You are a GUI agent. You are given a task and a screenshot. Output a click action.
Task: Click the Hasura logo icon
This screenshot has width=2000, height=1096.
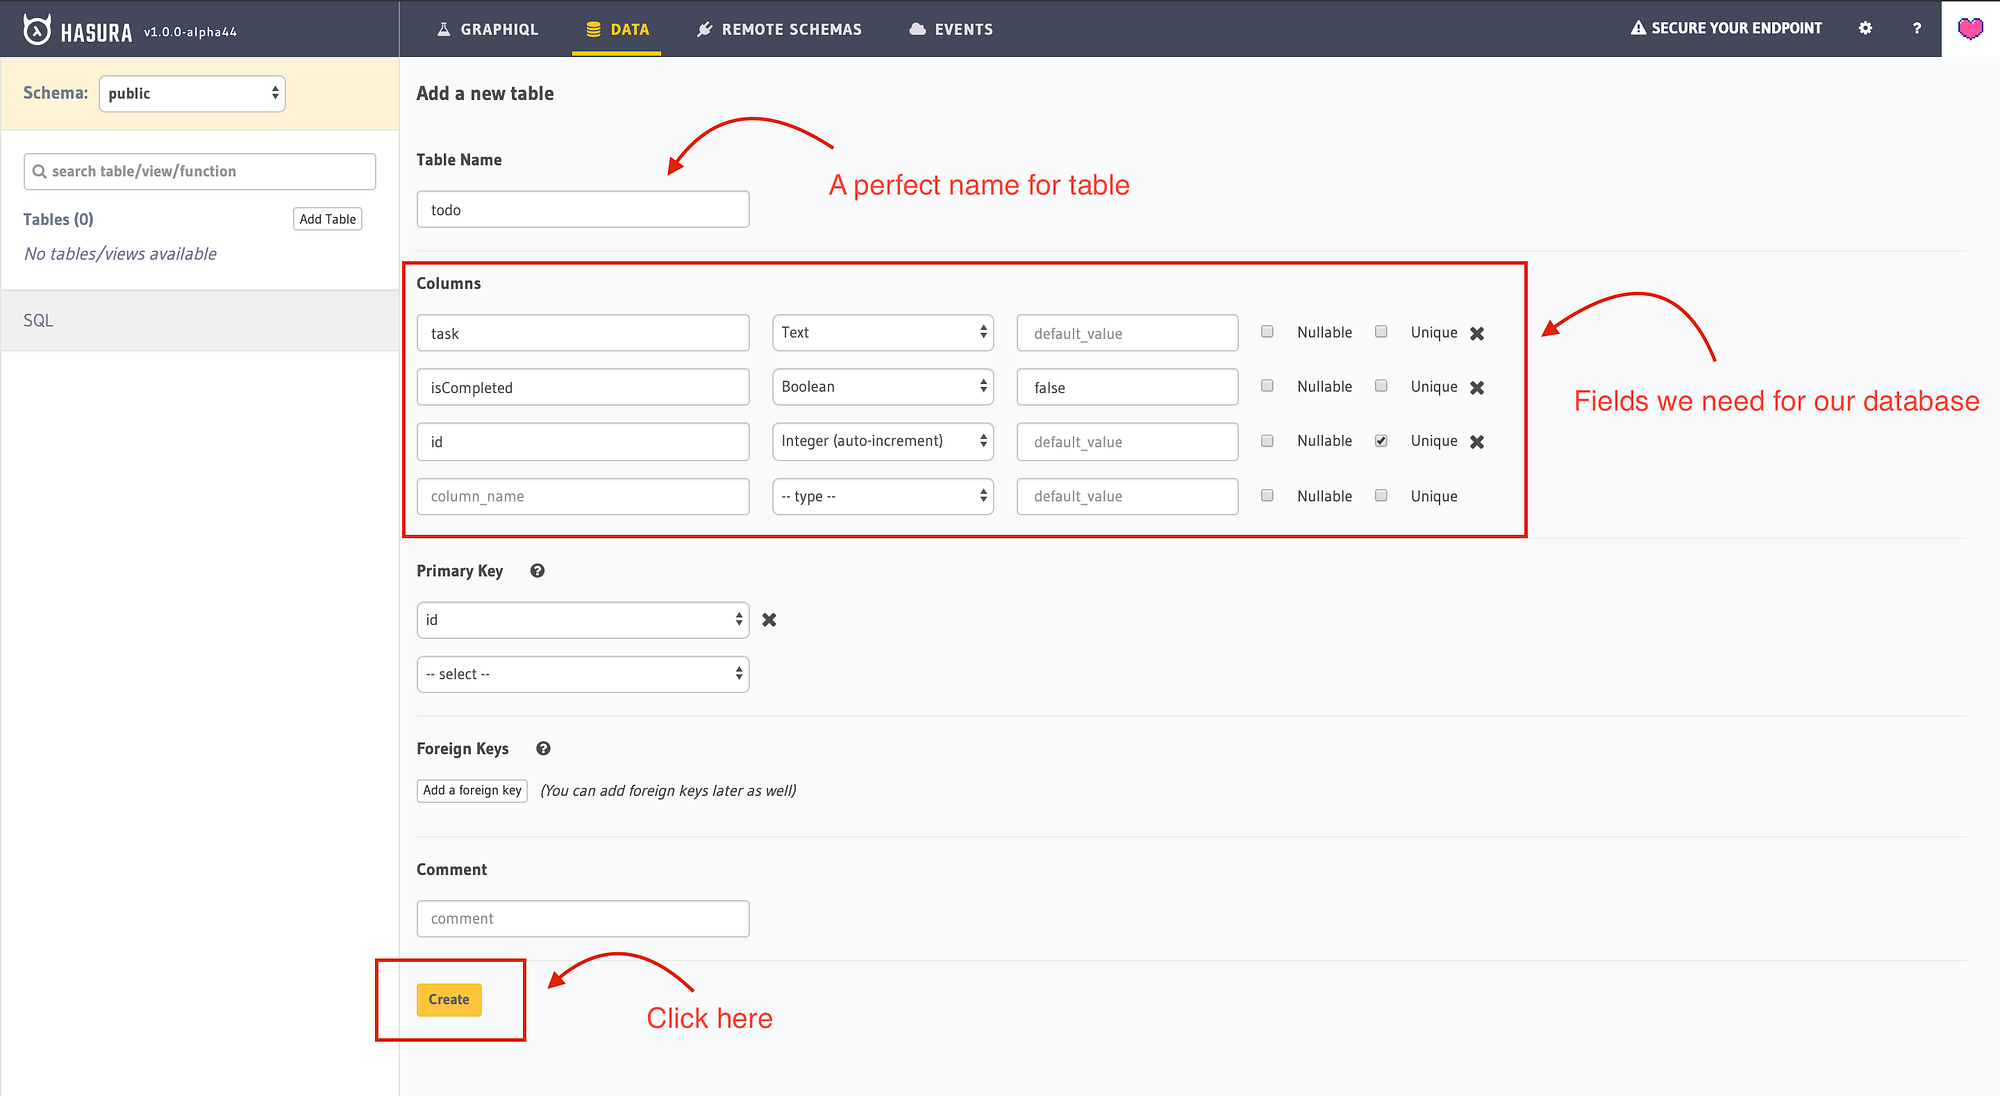[x=37, y=30]
